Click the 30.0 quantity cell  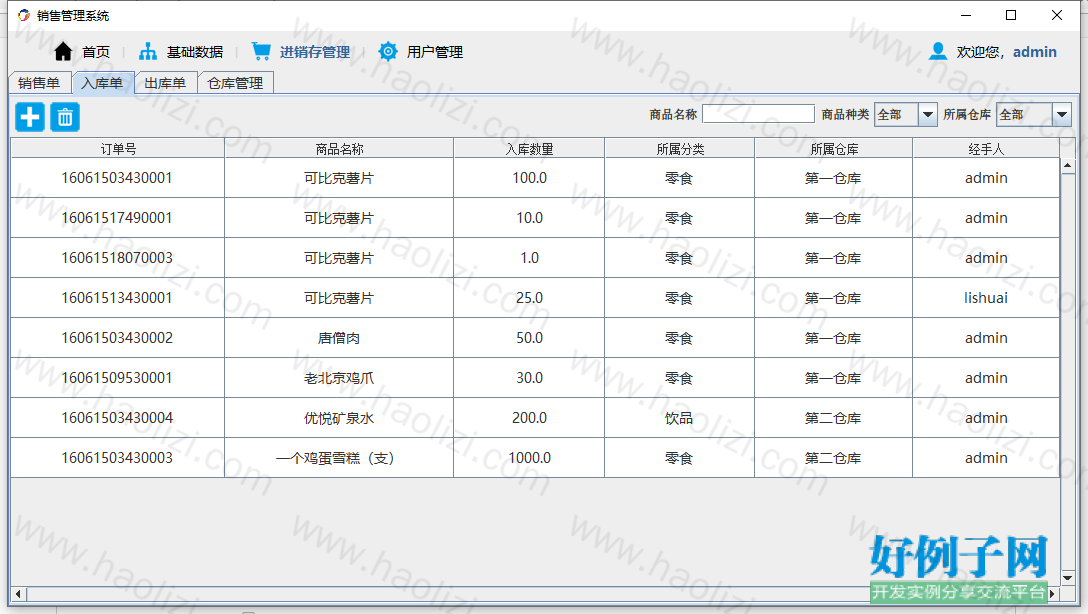[529, 378]
